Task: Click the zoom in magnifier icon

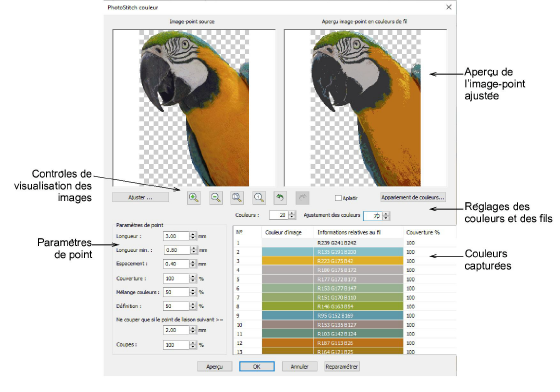Action: [x=194, y=198]
